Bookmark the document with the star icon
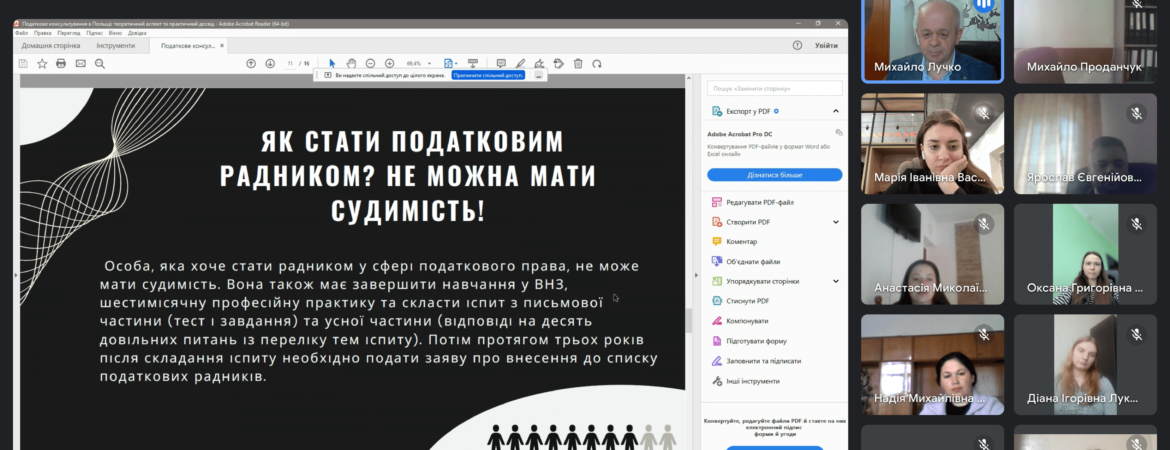Image resolution: width=1170 pixels, height=450 pixels. 43,63
